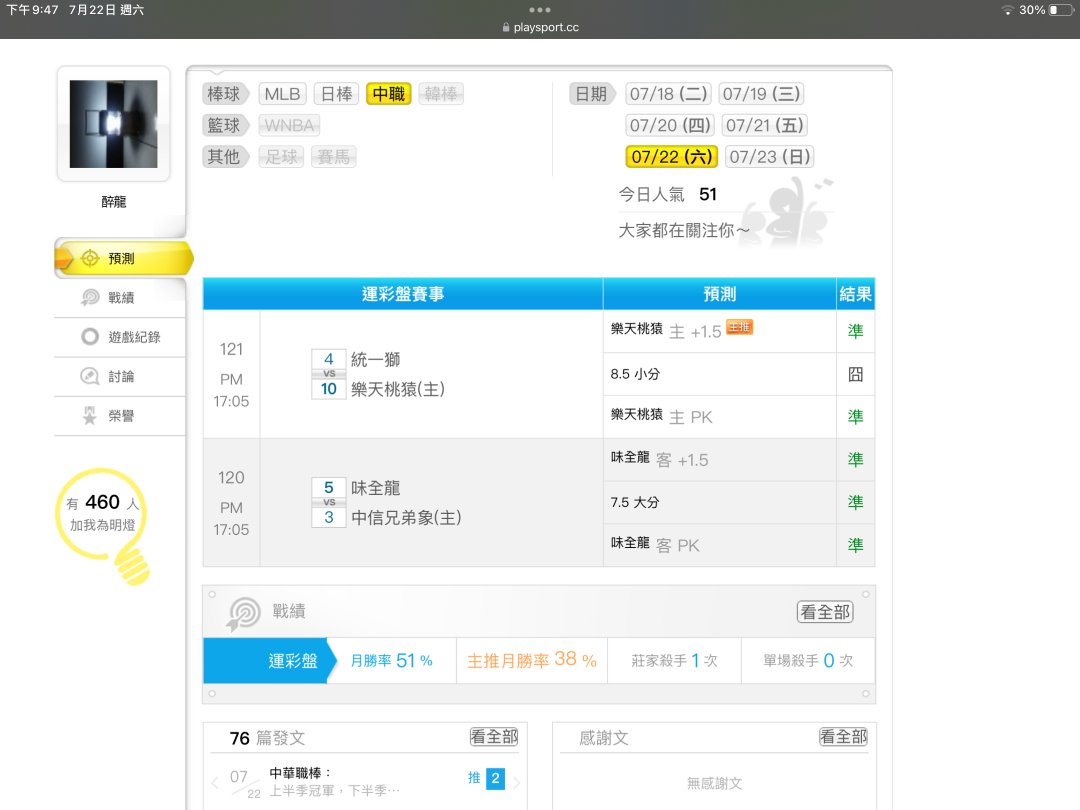
Task: Open 榮譽 in the sidebar menu
Action: point(120,415)
